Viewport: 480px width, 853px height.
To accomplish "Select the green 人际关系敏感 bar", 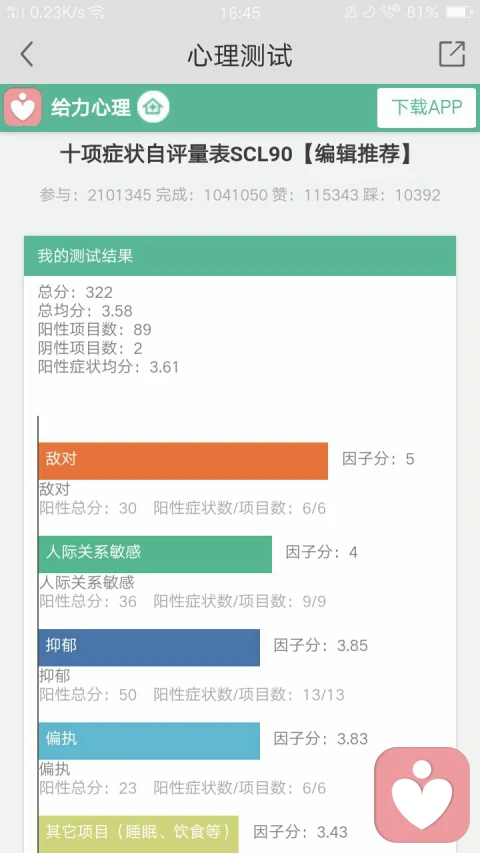I will pos(155,554).
